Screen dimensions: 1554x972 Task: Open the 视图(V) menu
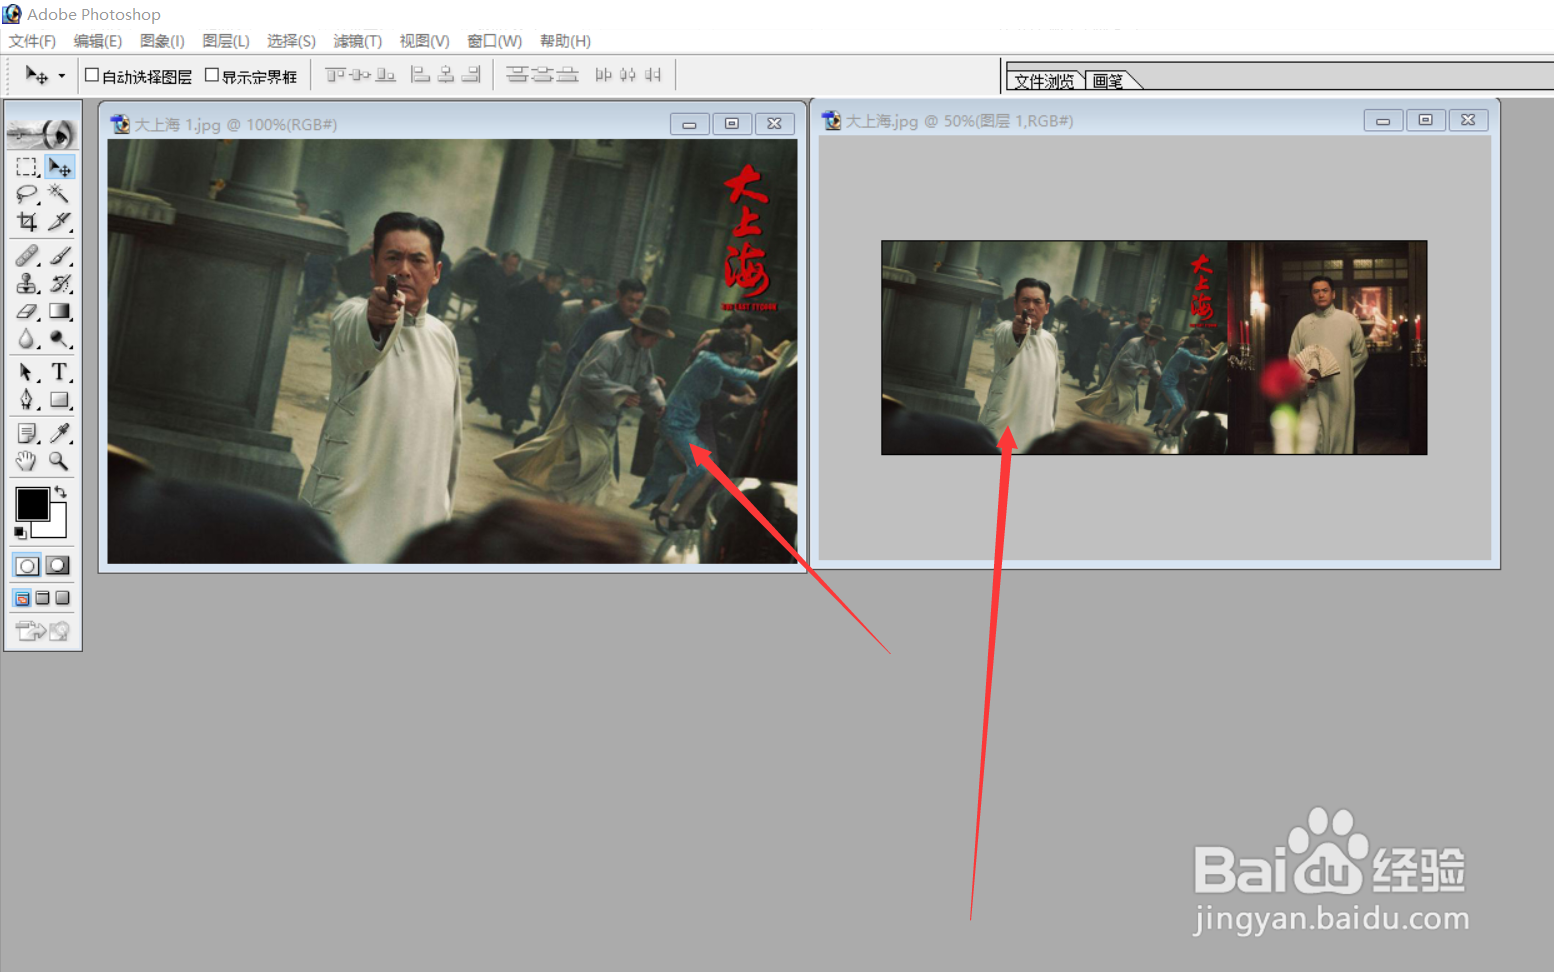tap(425, 41)
